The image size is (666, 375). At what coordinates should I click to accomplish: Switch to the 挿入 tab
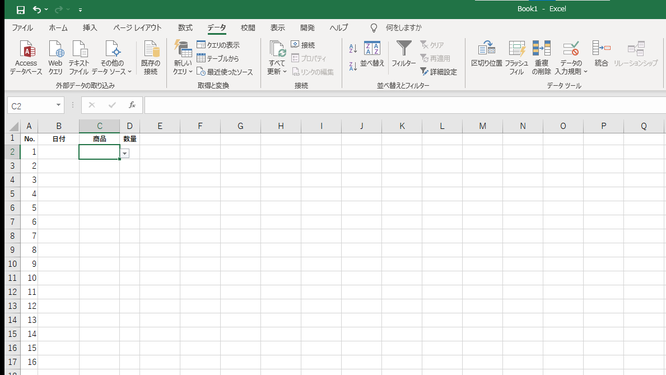[90, 28]
